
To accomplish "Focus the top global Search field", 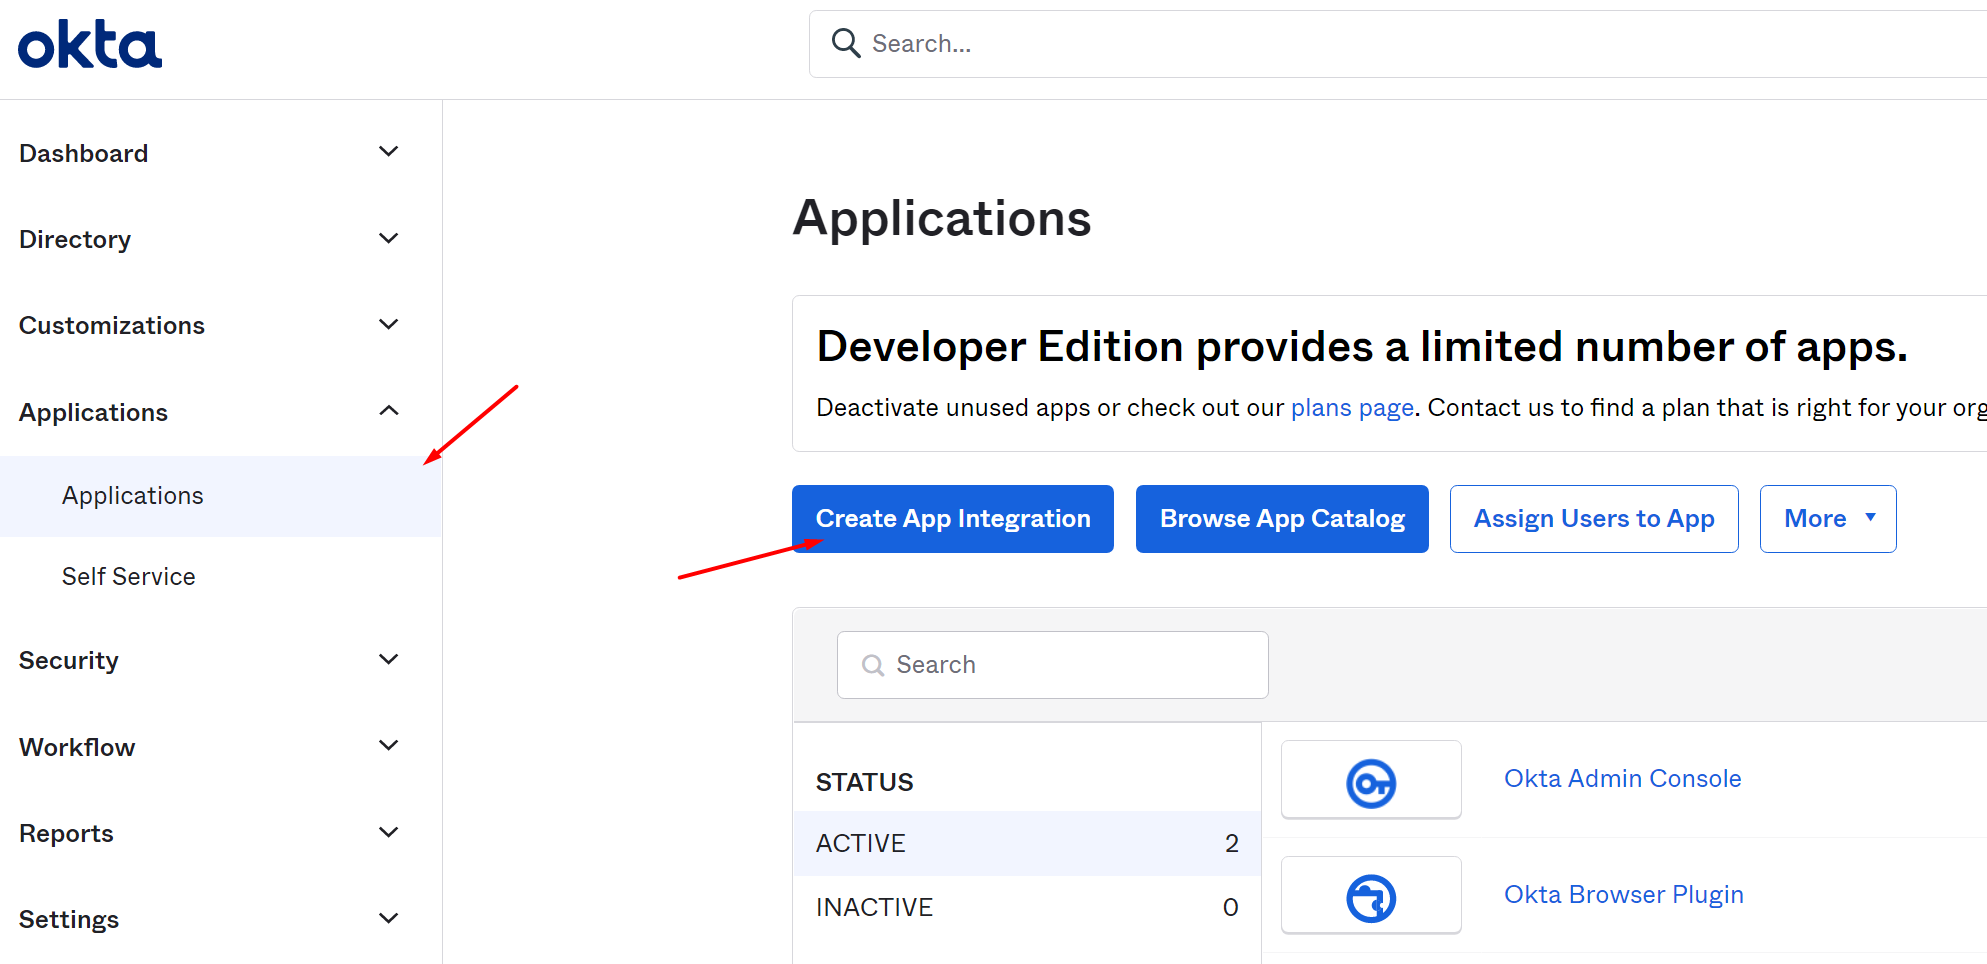I will tap(1398, 44).
